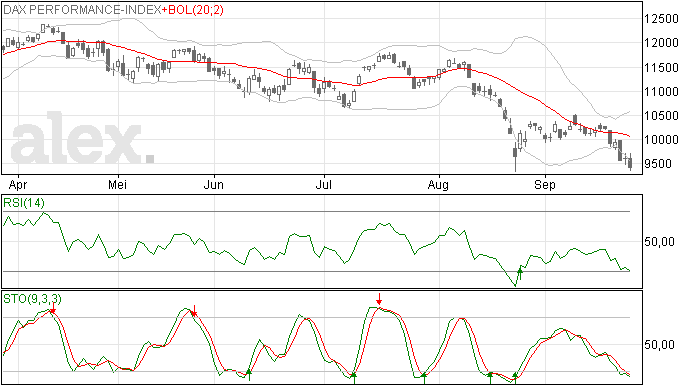Select the Mei month label
Viewport: 690px width, 387px height.
(117, 184)
